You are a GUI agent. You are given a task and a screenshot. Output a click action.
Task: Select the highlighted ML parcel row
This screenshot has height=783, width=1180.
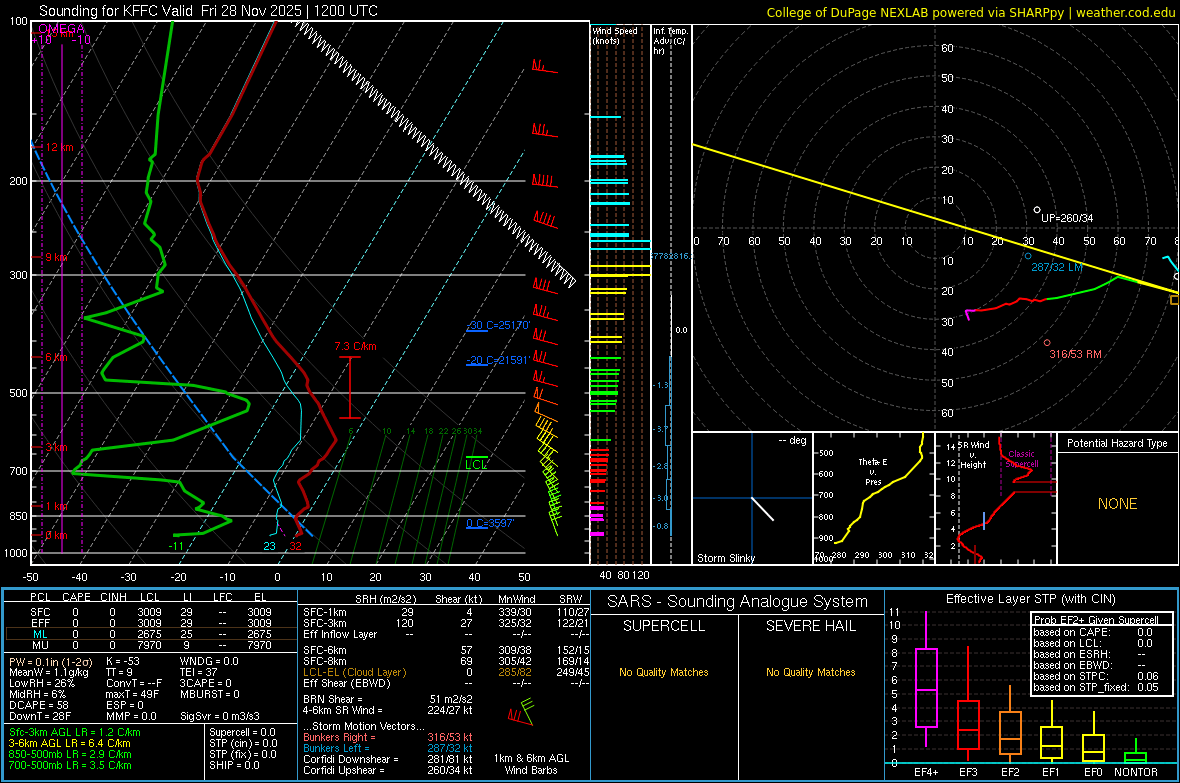click(x=151, y=634)
